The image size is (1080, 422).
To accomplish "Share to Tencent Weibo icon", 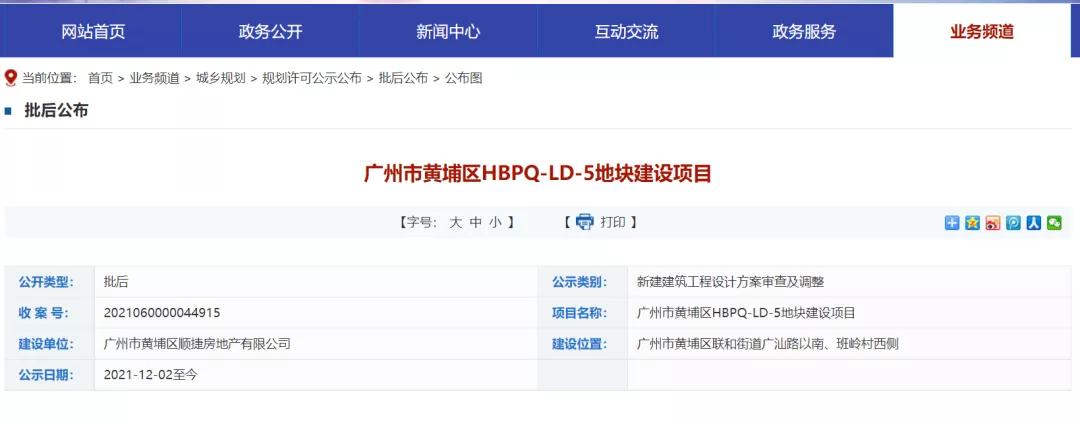I will [1013, 222].
